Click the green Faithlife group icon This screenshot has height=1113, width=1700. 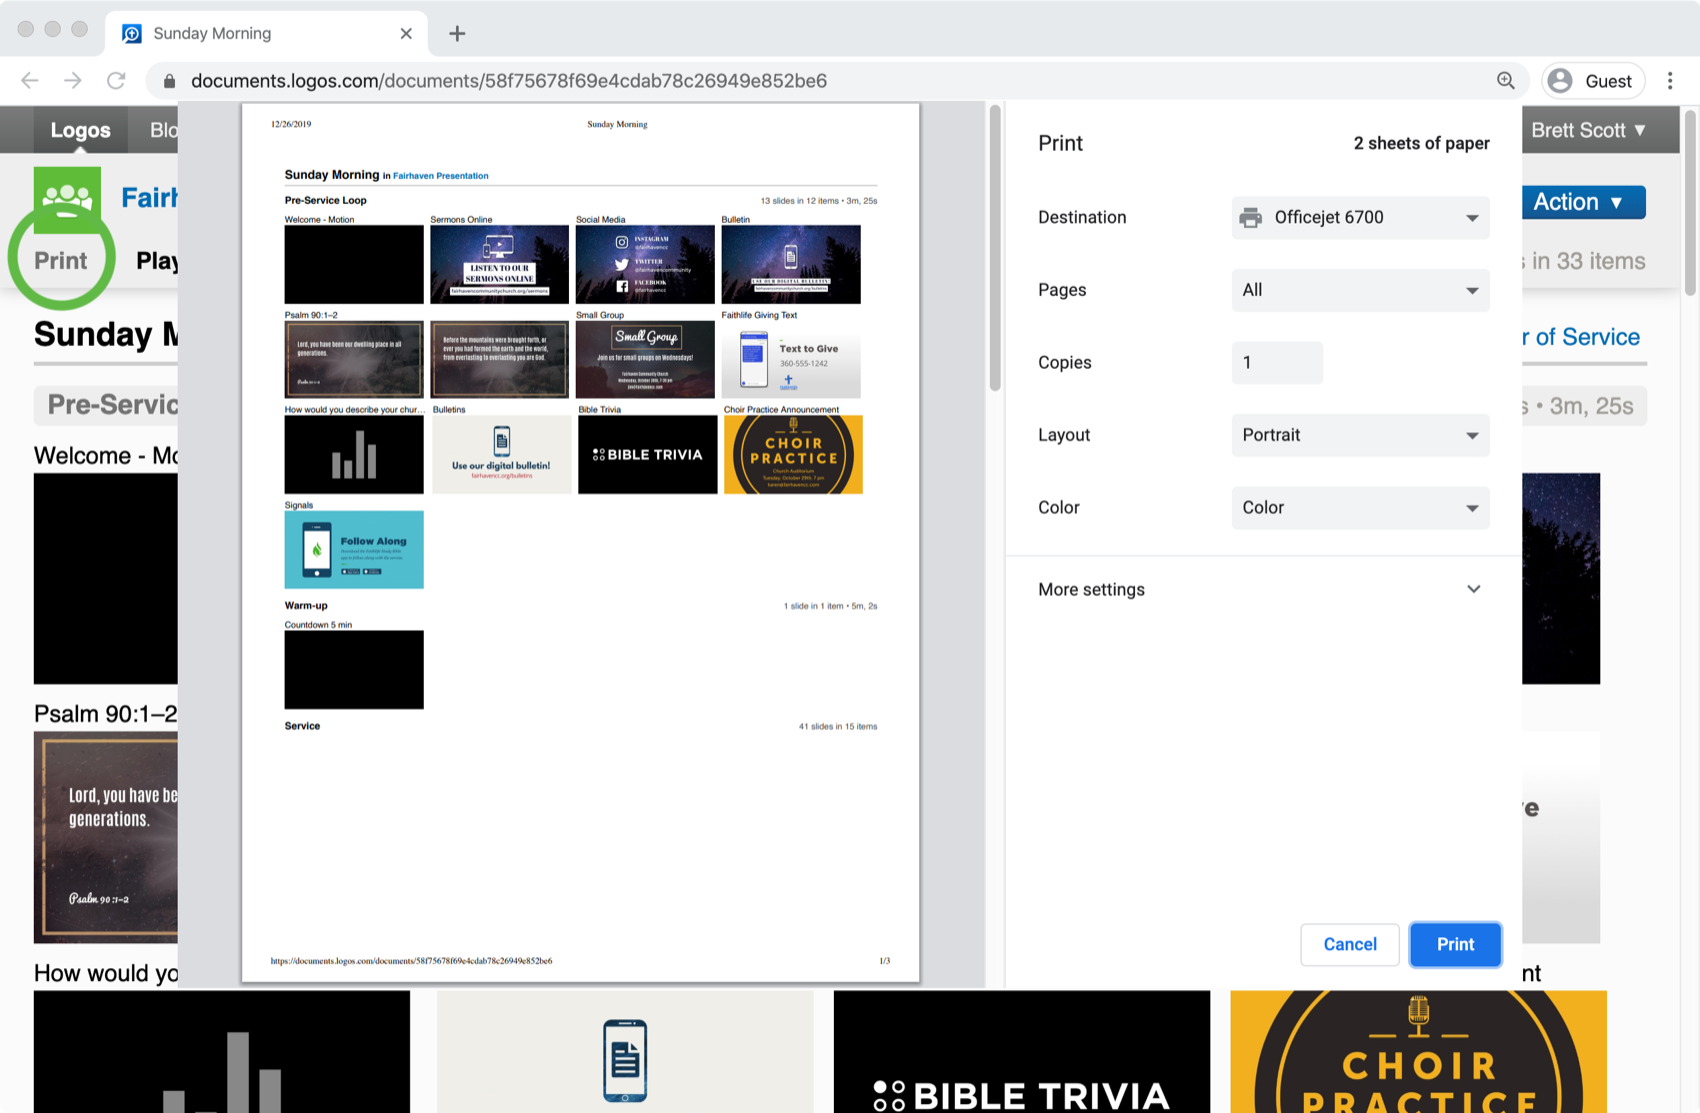click(68, 199)
